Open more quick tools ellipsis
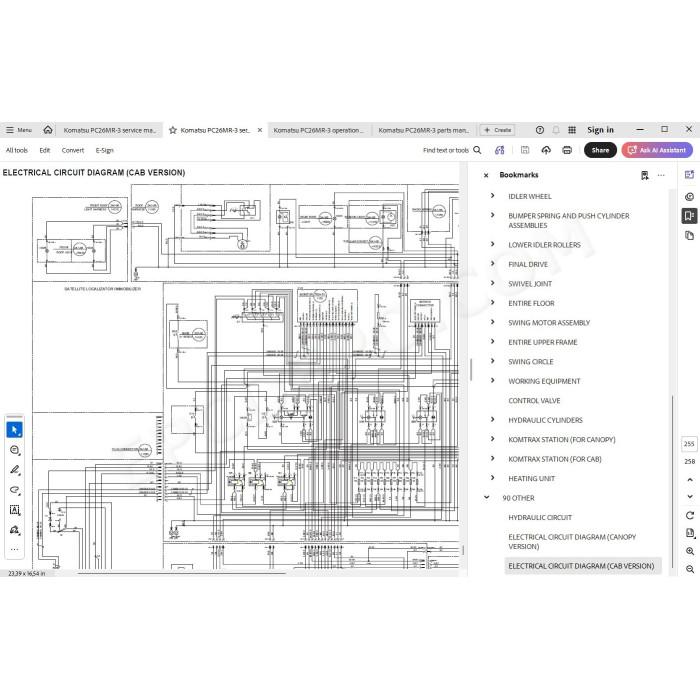 coord(14,549)
